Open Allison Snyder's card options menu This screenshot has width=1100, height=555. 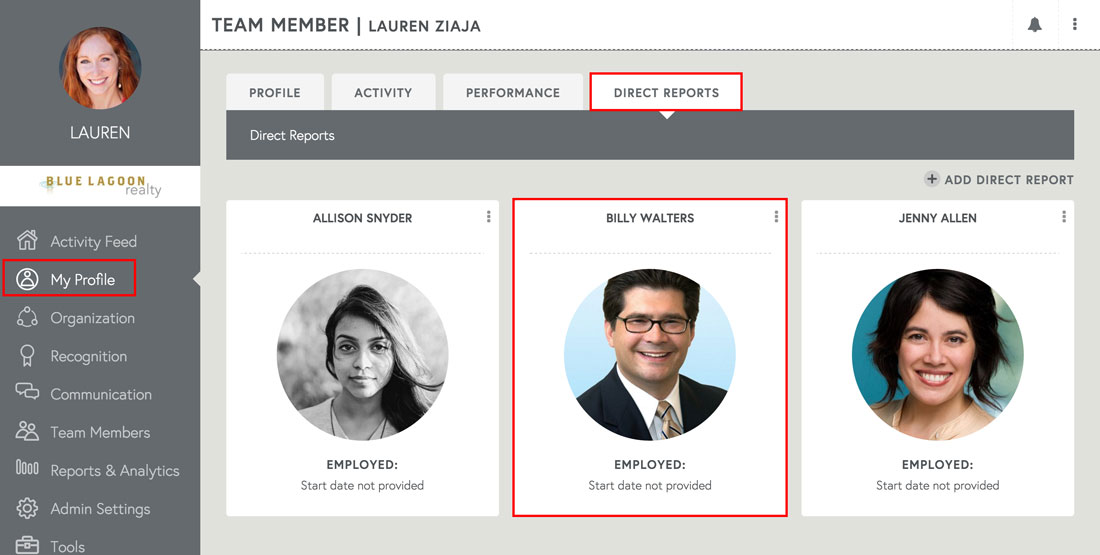(488, 217)
